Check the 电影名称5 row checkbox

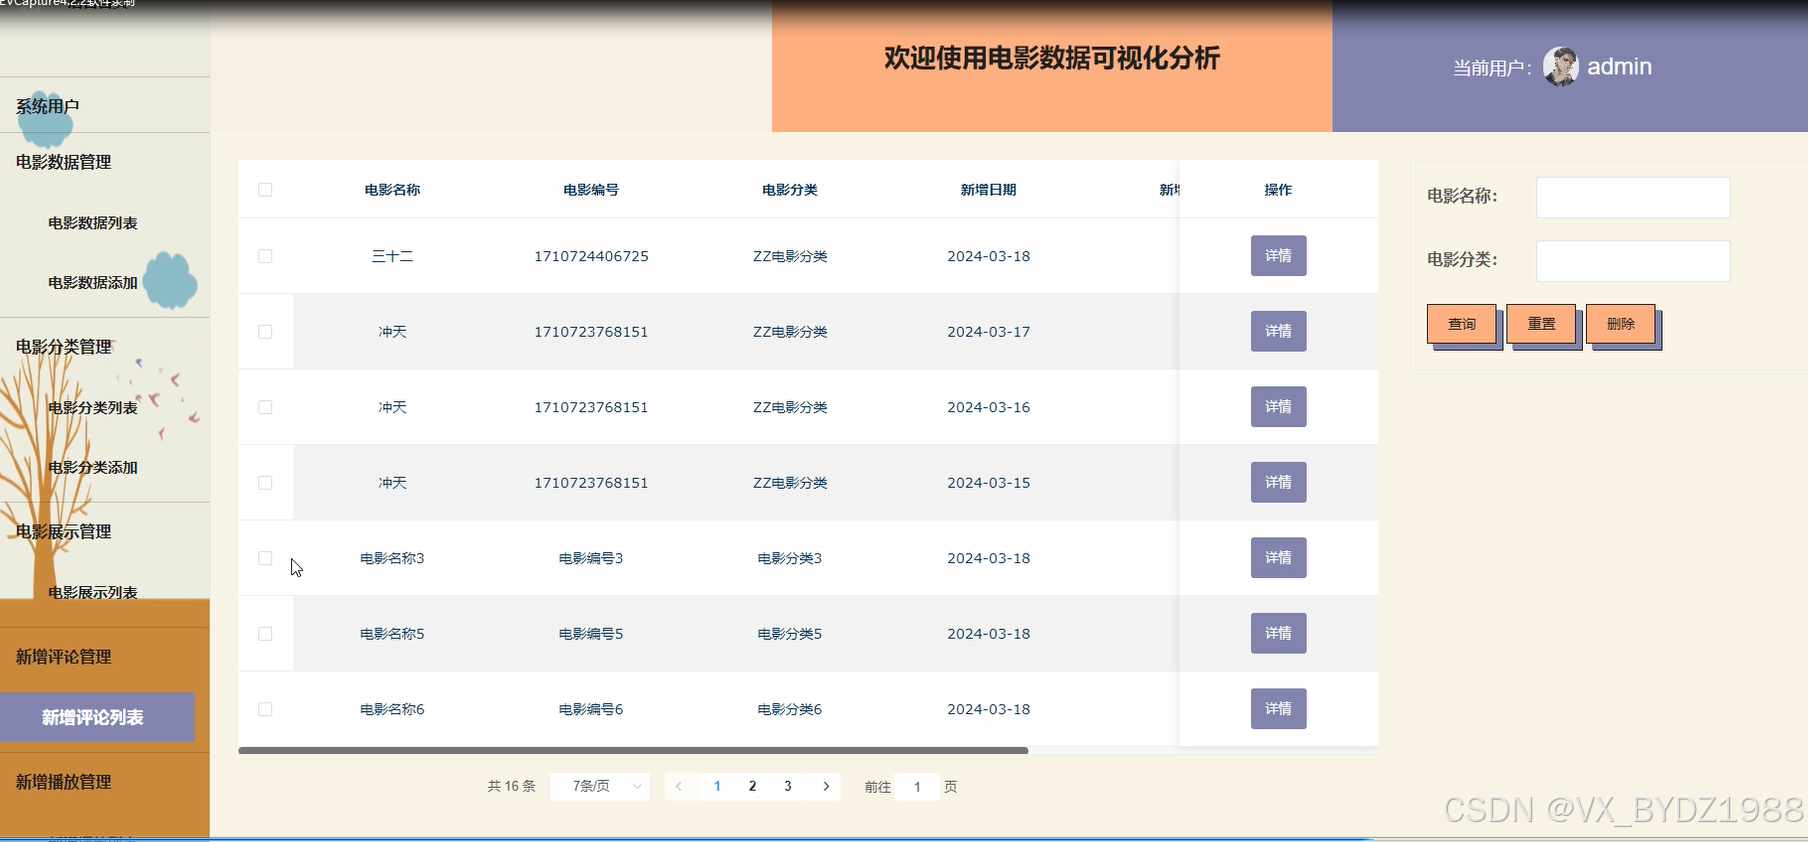point(265,634)
